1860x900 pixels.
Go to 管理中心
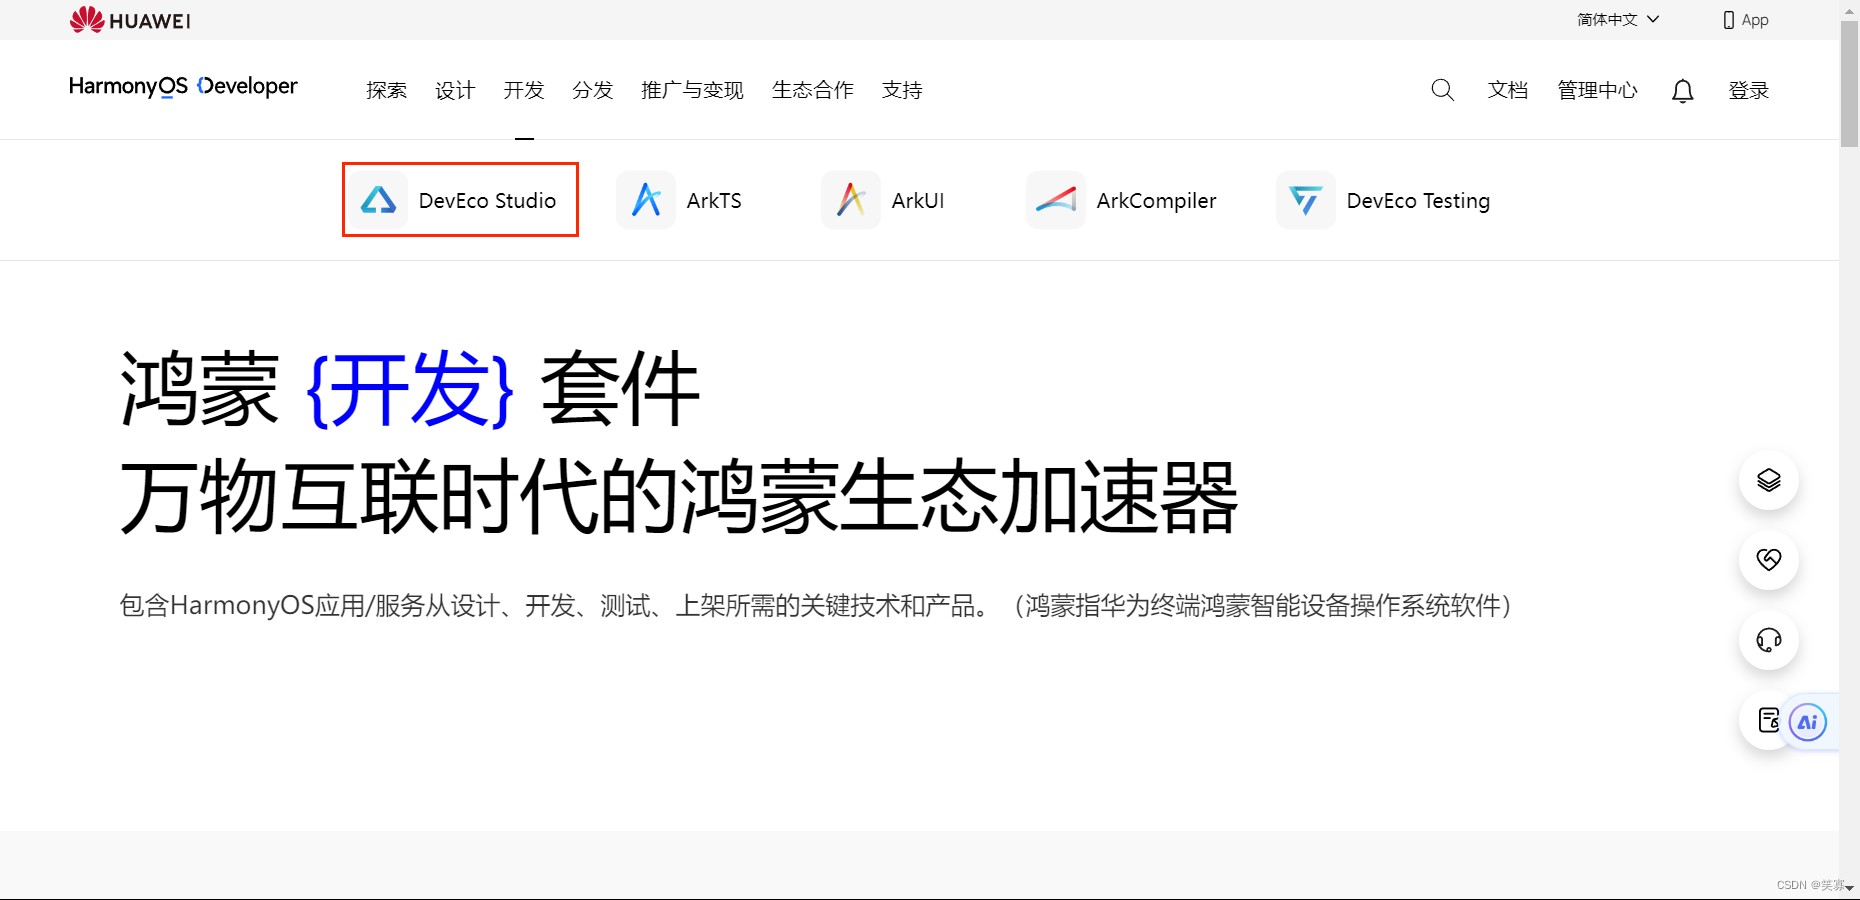[1597, 90]
